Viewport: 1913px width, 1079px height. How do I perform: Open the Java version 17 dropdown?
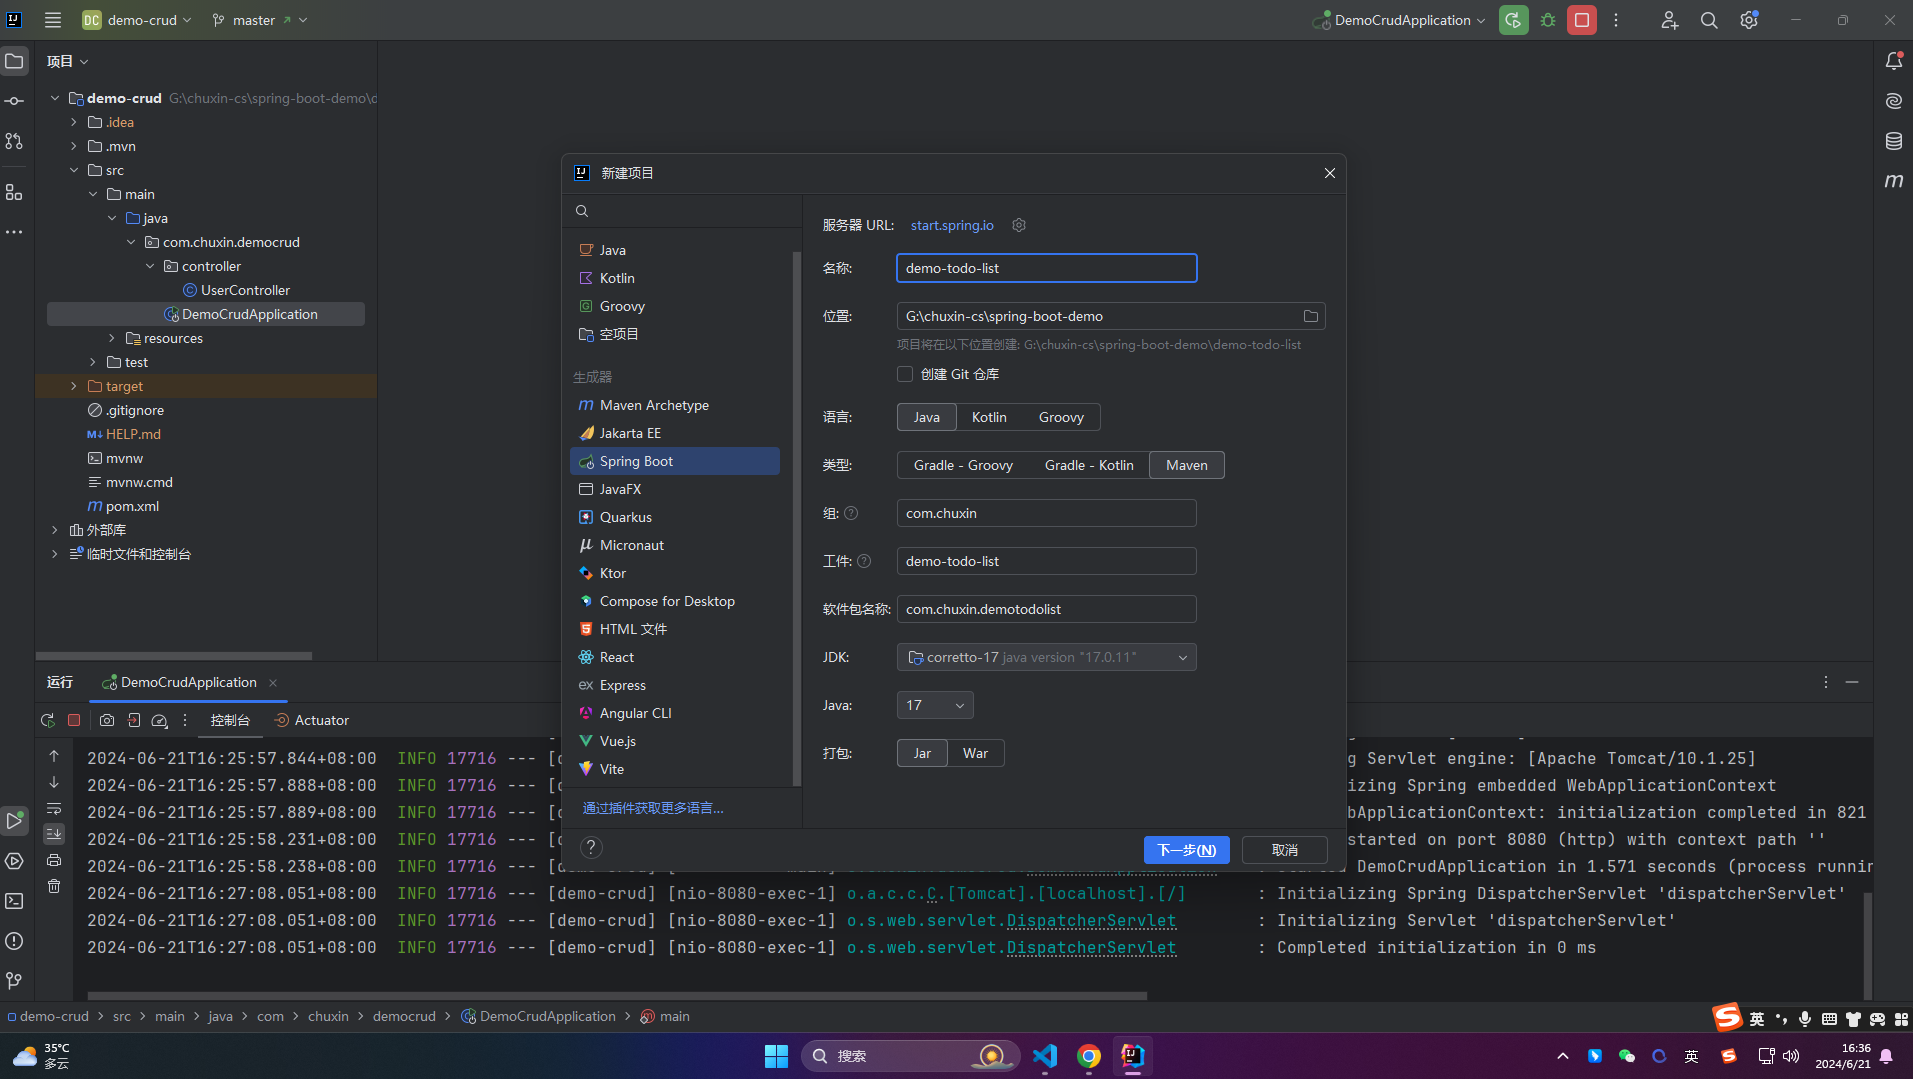935,705
